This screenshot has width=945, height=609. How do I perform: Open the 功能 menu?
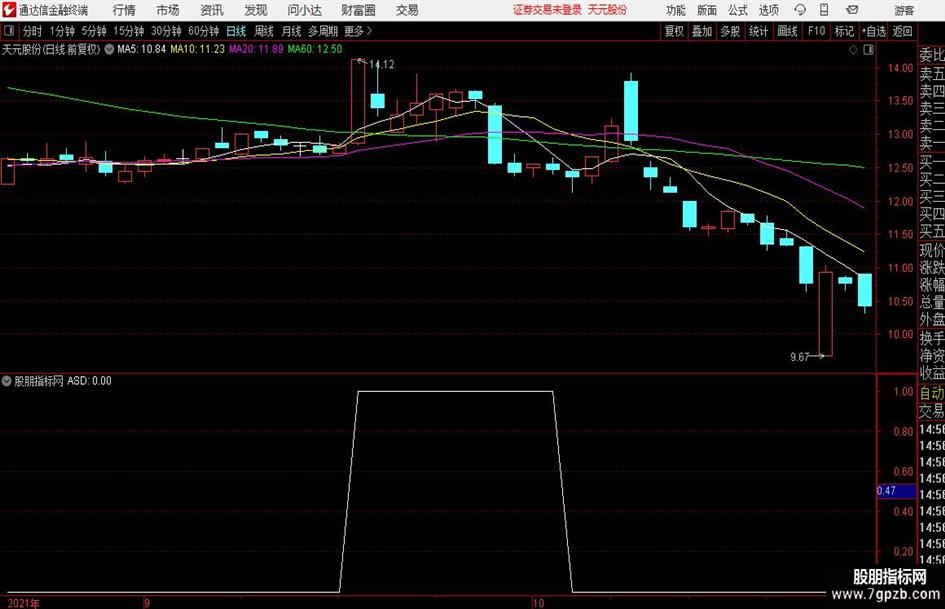point(676,10)
